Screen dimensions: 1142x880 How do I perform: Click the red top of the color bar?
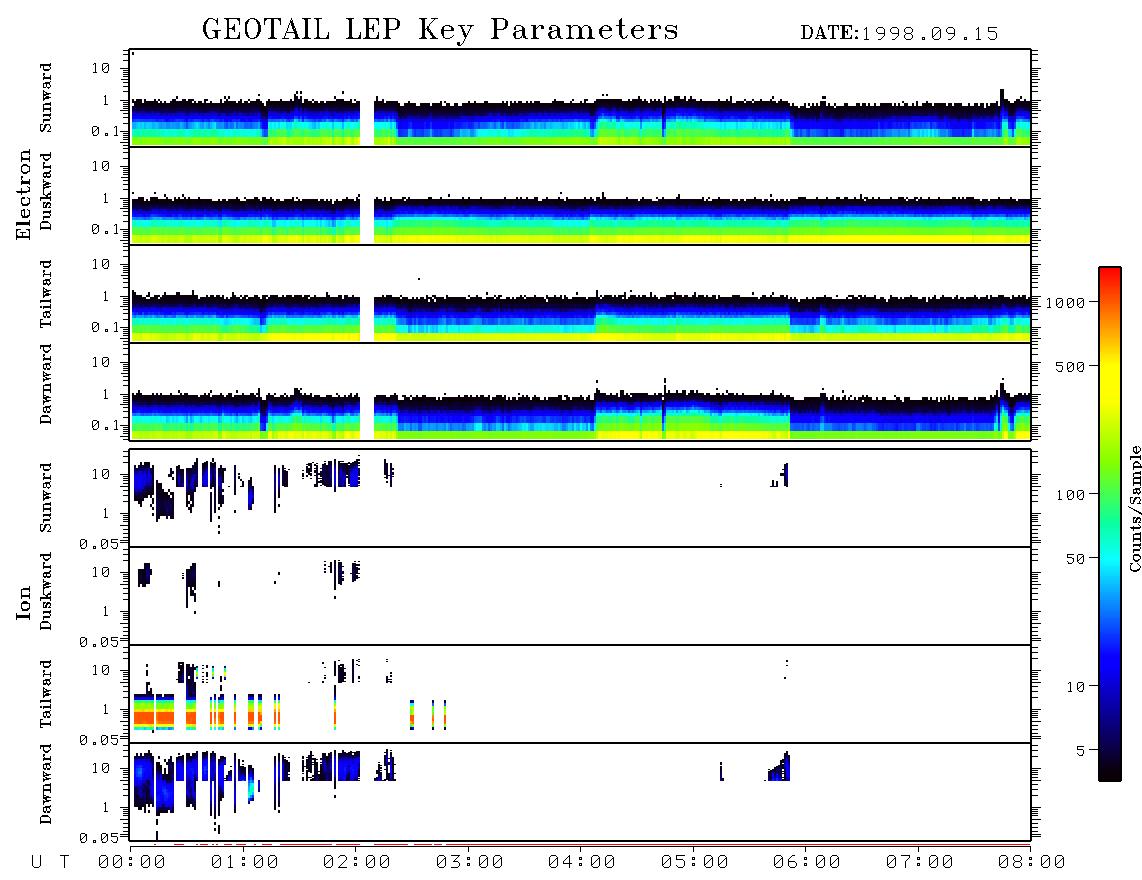pos(1110,280)
